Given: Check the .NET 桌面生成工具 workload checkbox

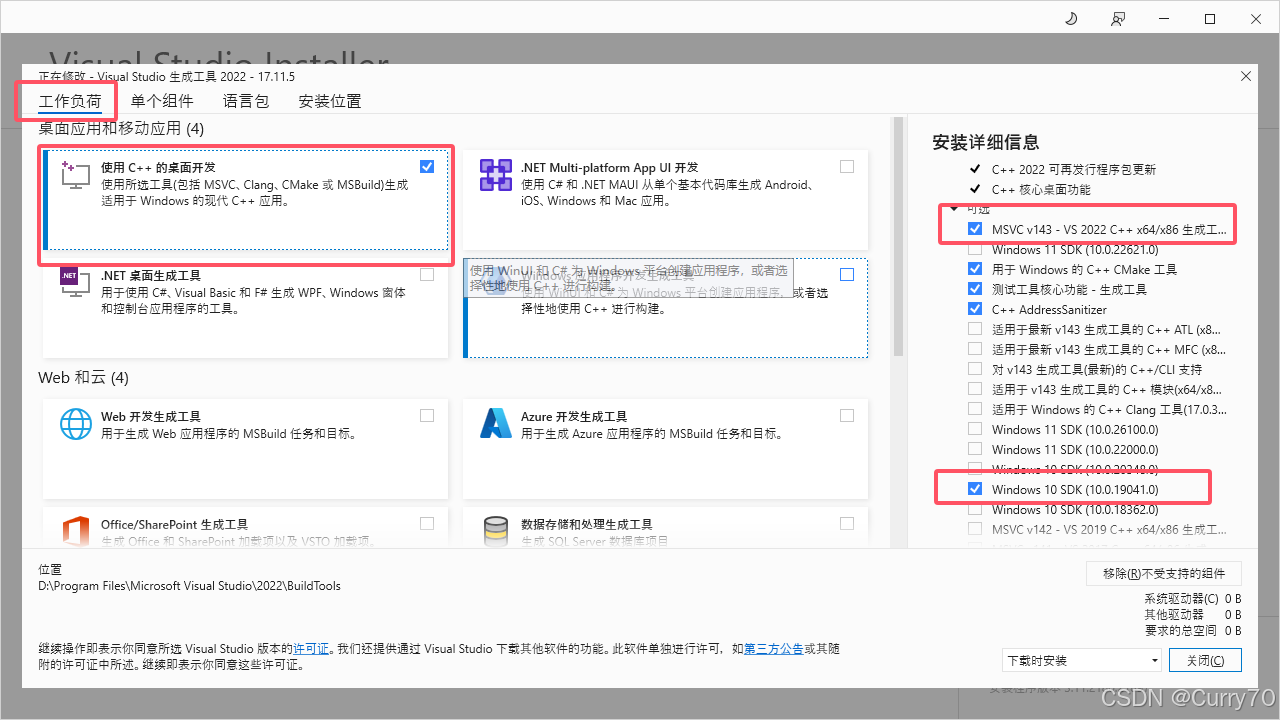Looking at the screenshot, I should point(427,274).
